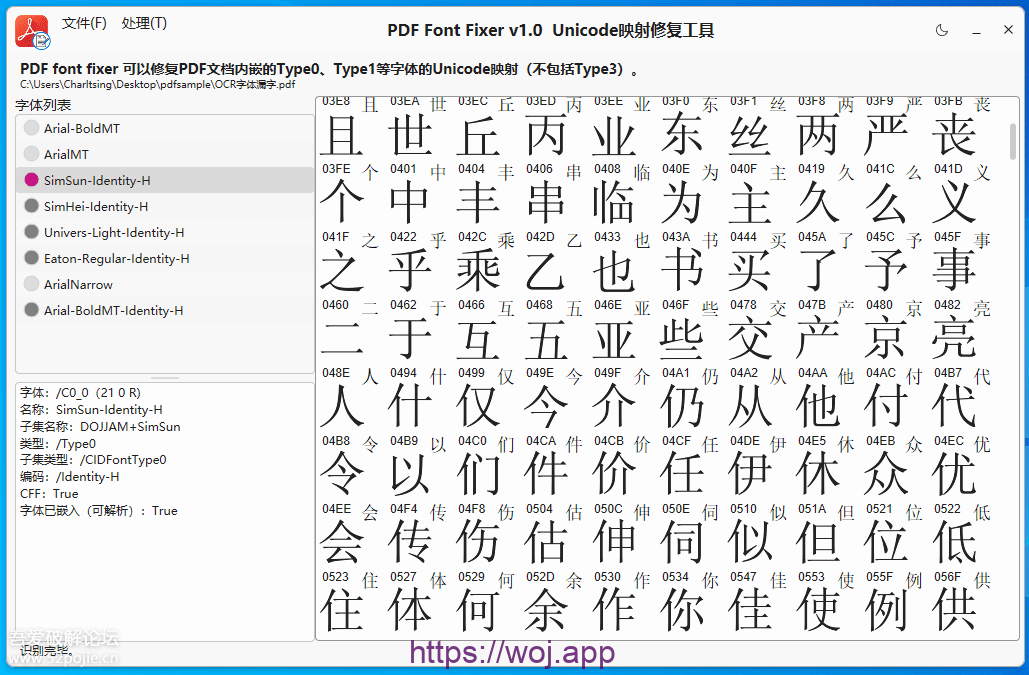This screenshot has width=1029, height=675.
Task: Click the magenta circle beside SimSun-Identity-H
Action: pos(31,180)
